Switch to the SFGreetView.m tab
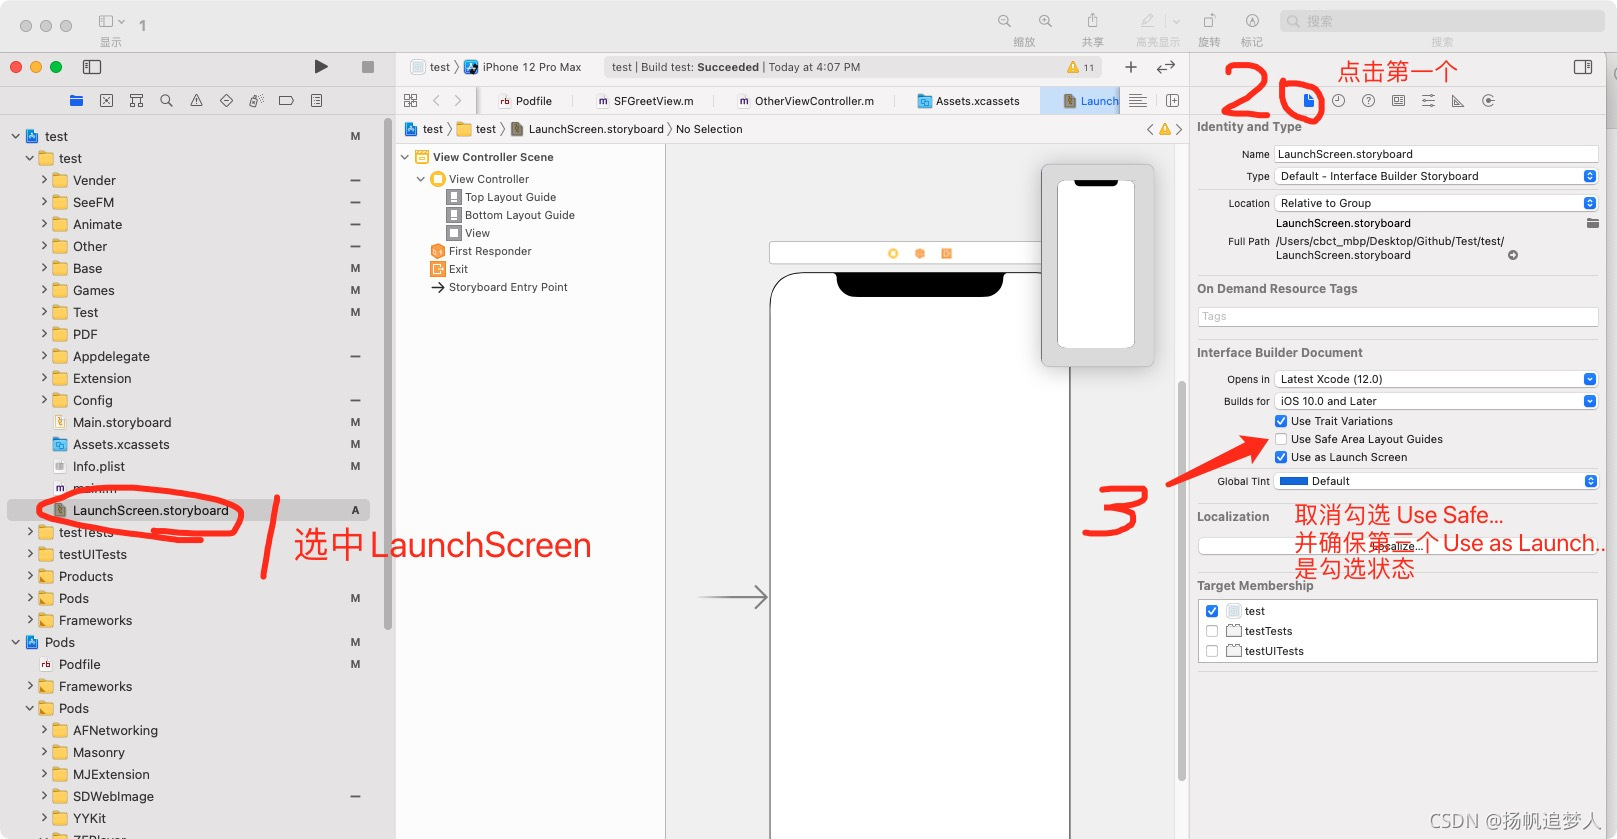The height and width of the screenshot is (839, 1617). (x=645, y=101)
